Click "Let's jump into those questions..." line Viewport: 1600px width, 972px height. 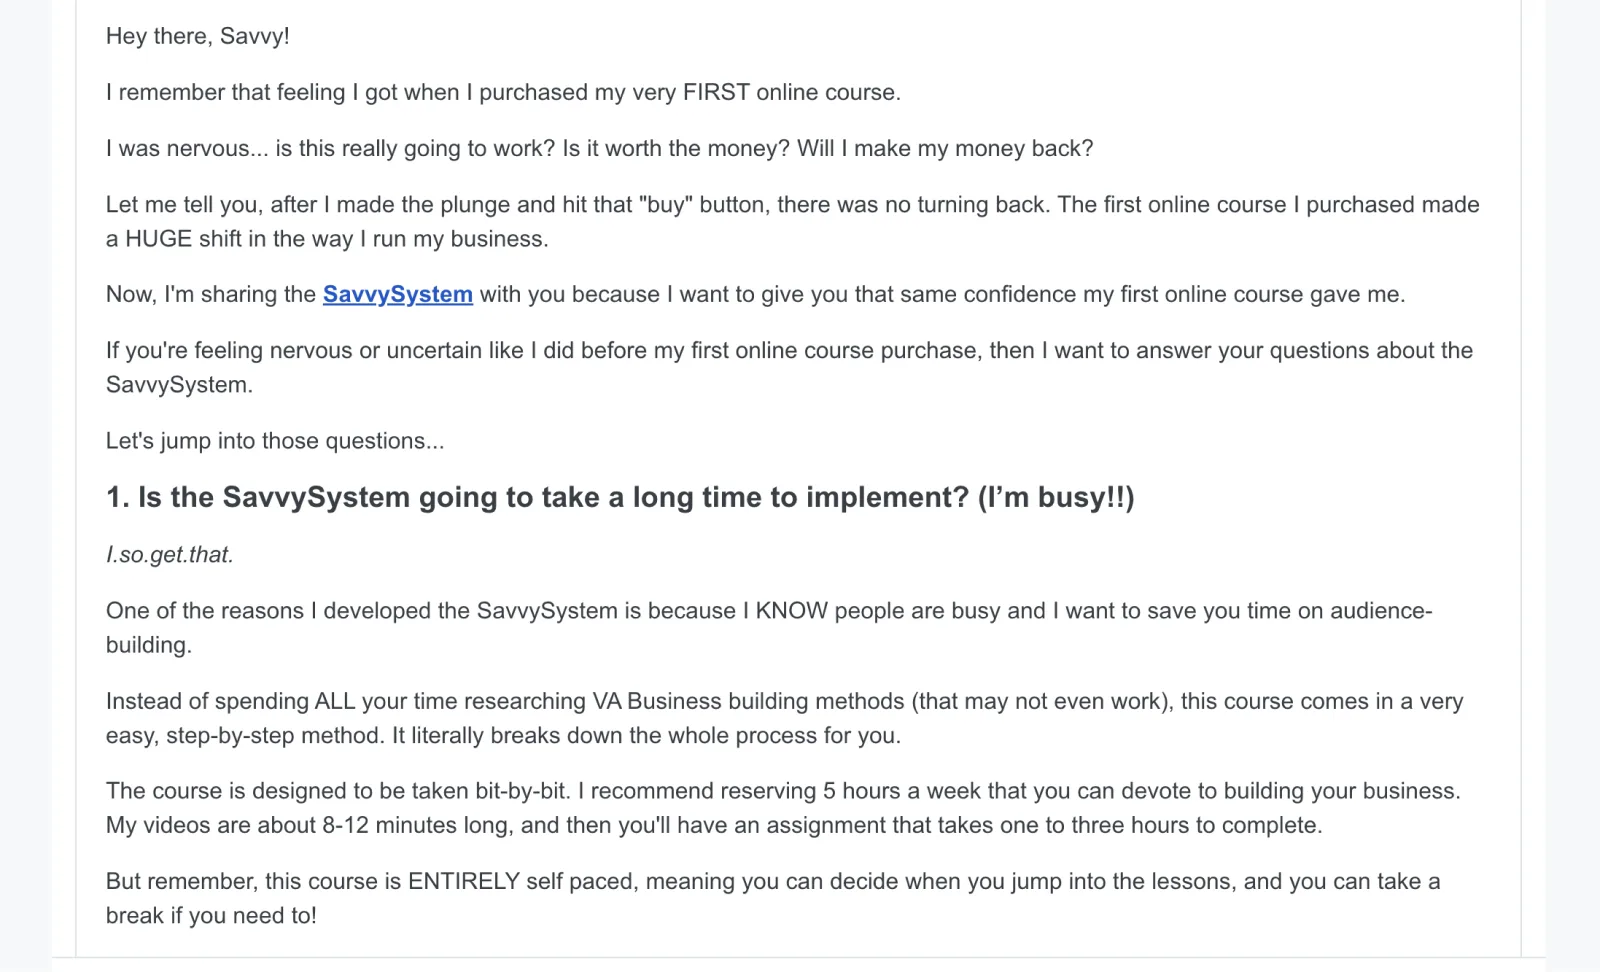pyautogui.click(x=275, y=442)
